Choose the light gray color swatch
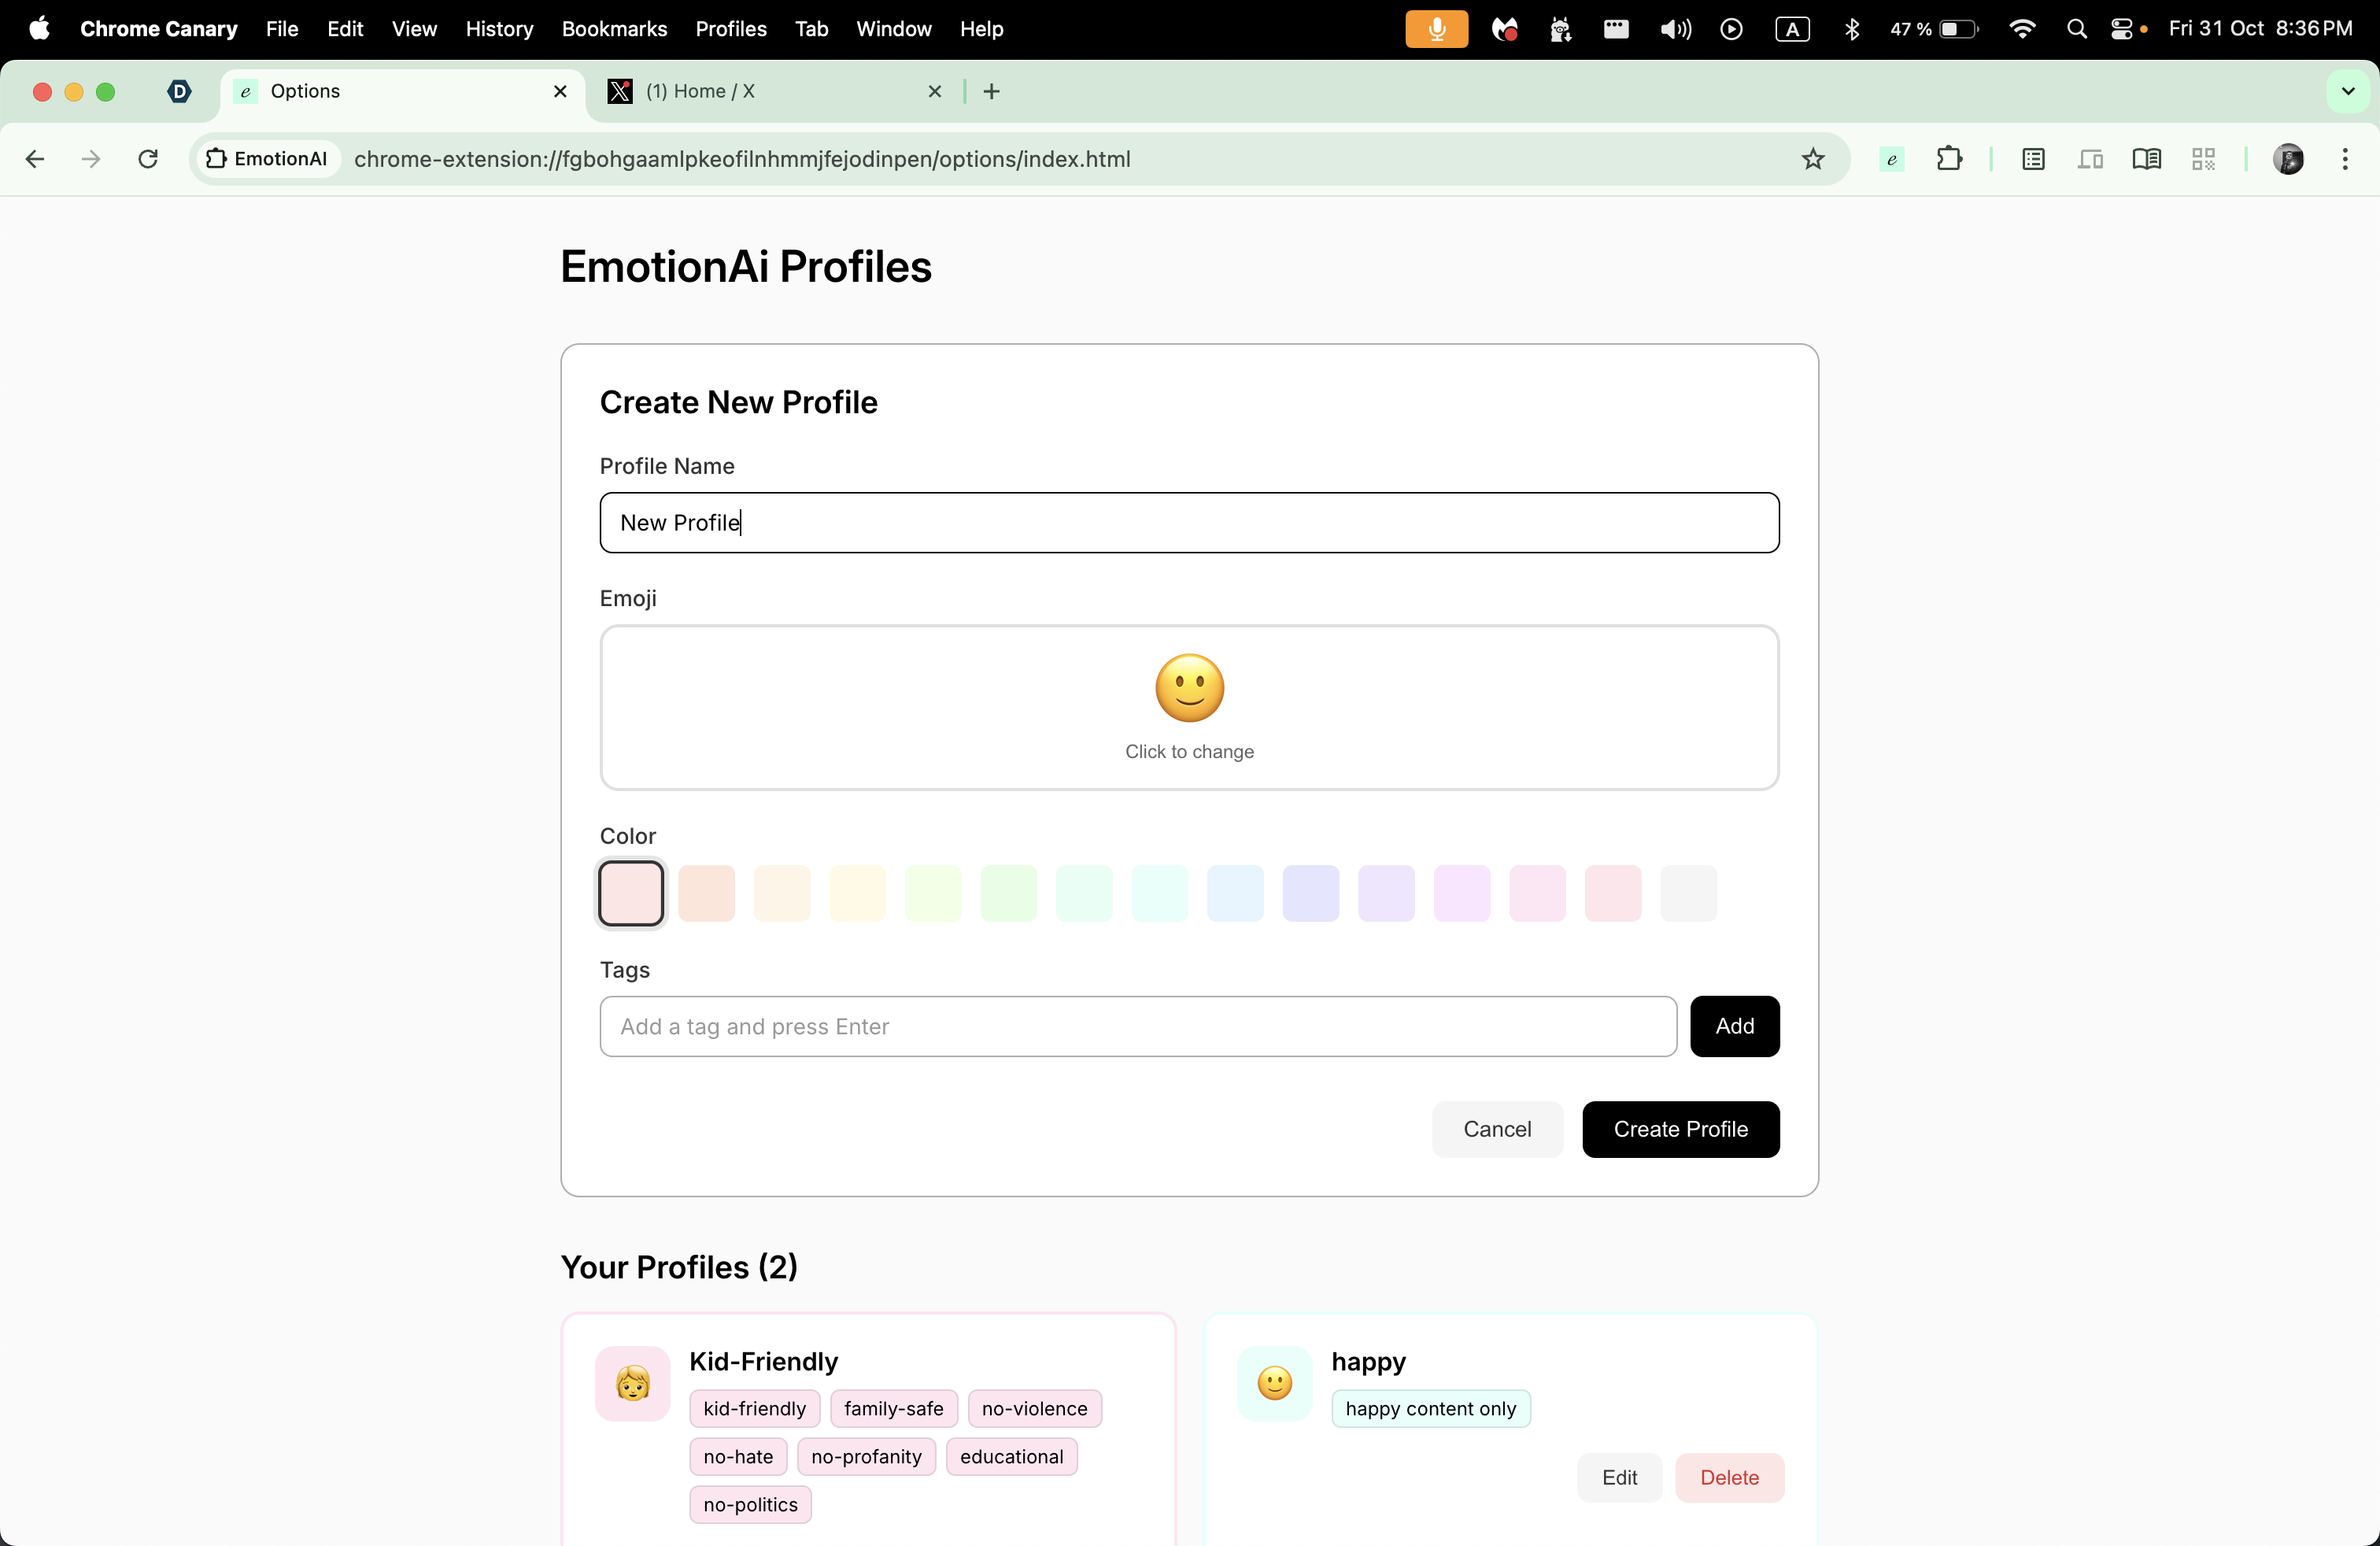The height and width of the screenshot is (1546, 2380). [x=1688, y=893]
